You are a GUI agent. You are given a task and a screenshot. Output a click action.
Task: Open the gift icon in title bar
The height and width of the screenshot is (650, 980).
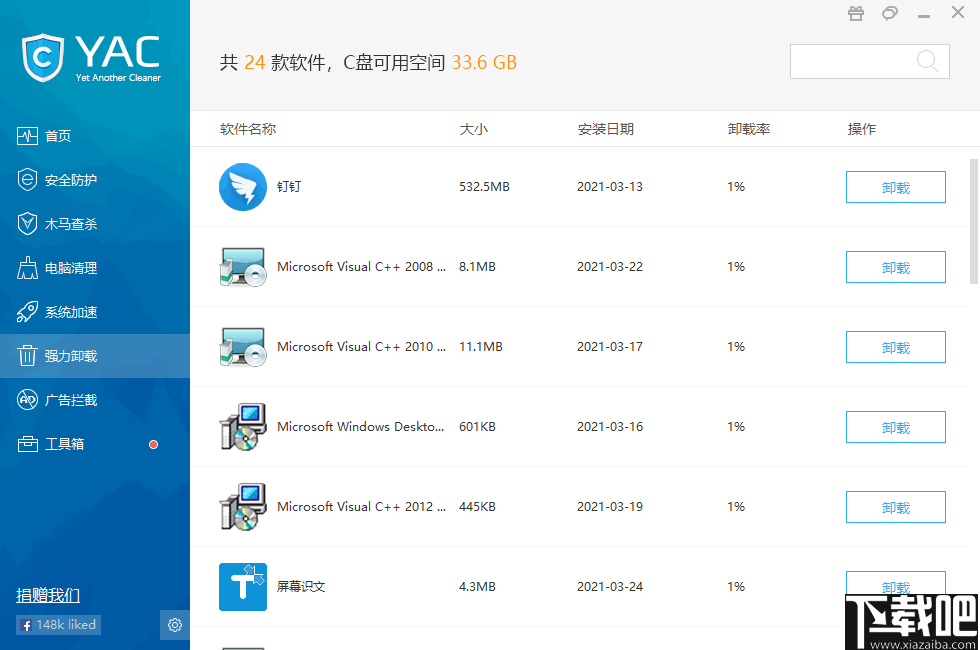pyautogui.click(x=856, y=13)
